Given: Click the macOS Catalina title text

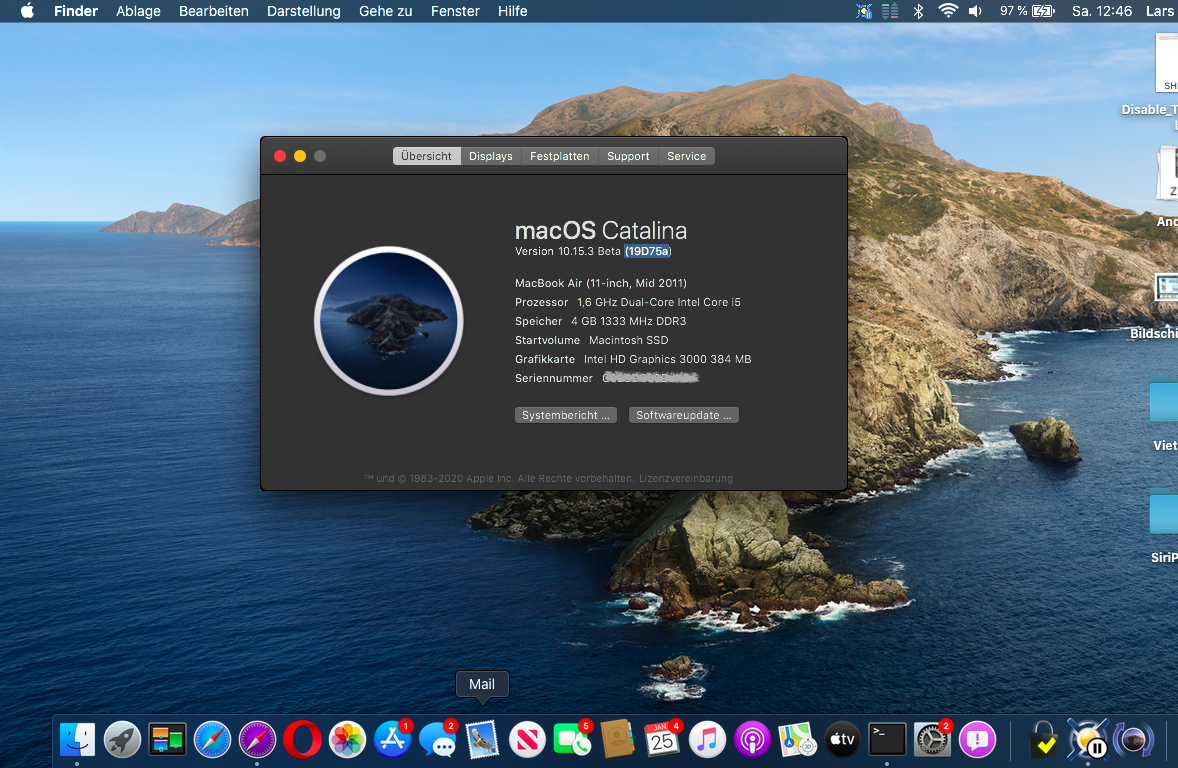Looking at the screenshot, I should coord(601,231).
